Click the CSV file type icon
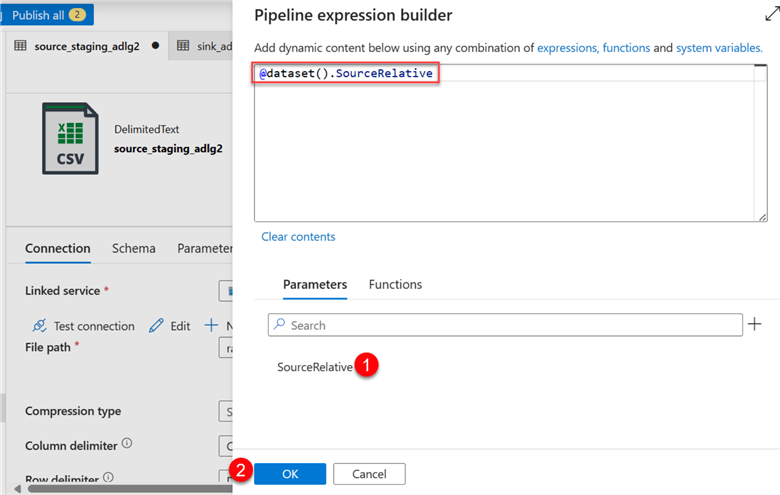780x495 pixels. coord(69,138)
